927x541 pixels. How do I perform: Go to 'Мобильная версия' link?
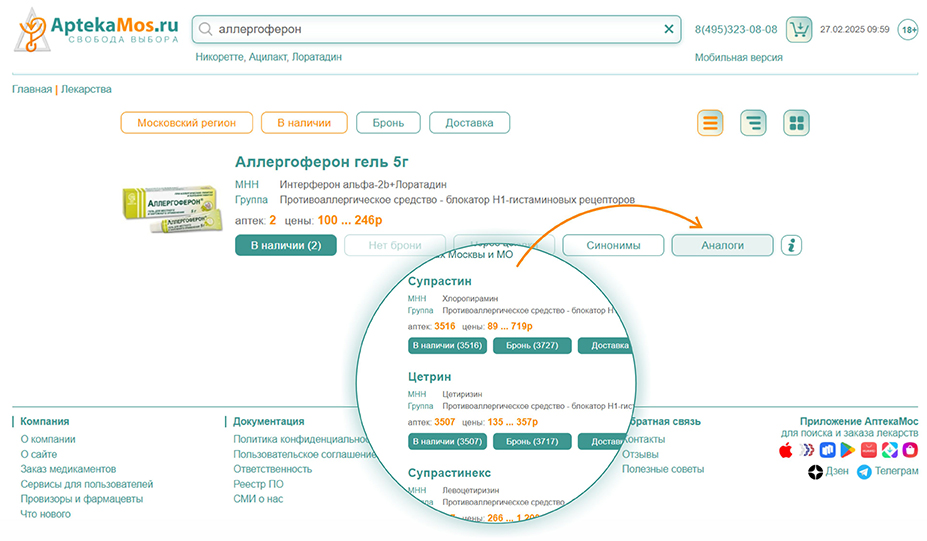(x=738, y=58)
